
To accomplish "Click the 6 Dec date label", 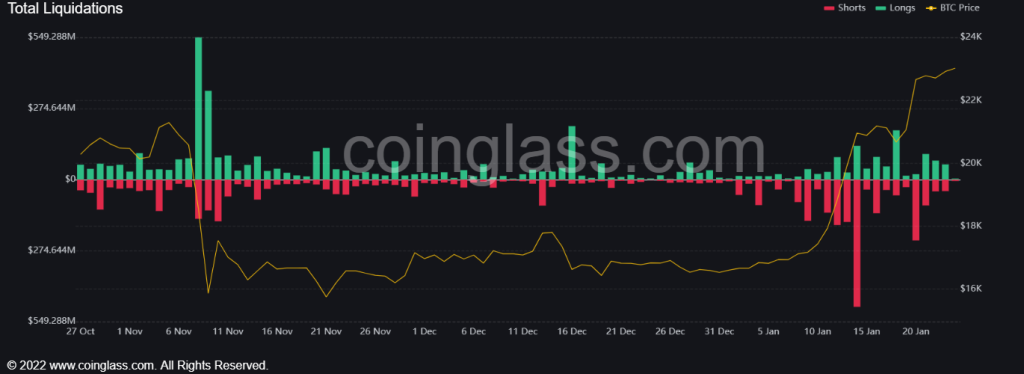I will [473, 332].
